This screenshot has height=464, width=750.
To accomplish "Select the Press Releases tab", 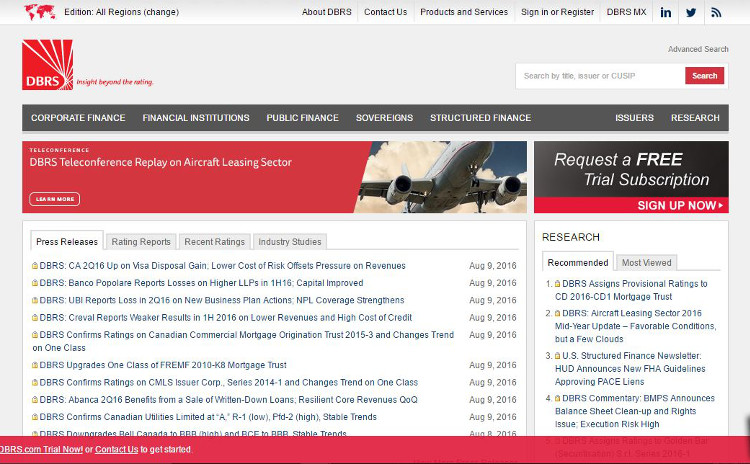I will pos(67,242).
